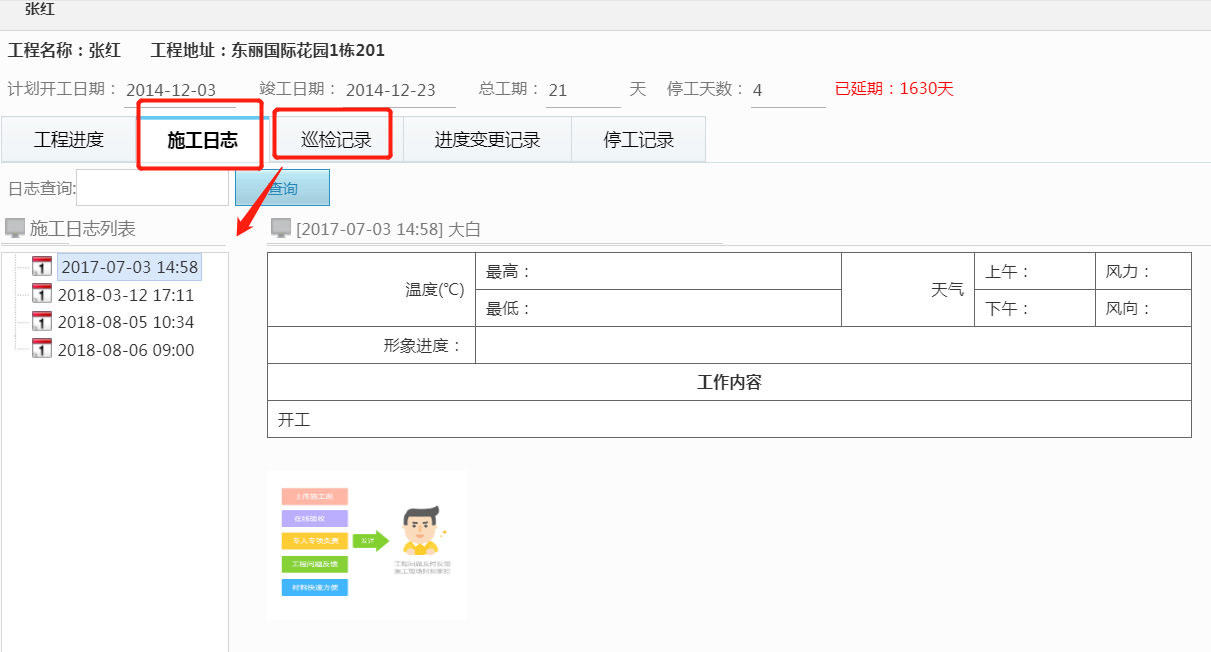Click the monitor icon before 施工日志列表 title
Screen dimensions: 1211x652
pos(14,227)
